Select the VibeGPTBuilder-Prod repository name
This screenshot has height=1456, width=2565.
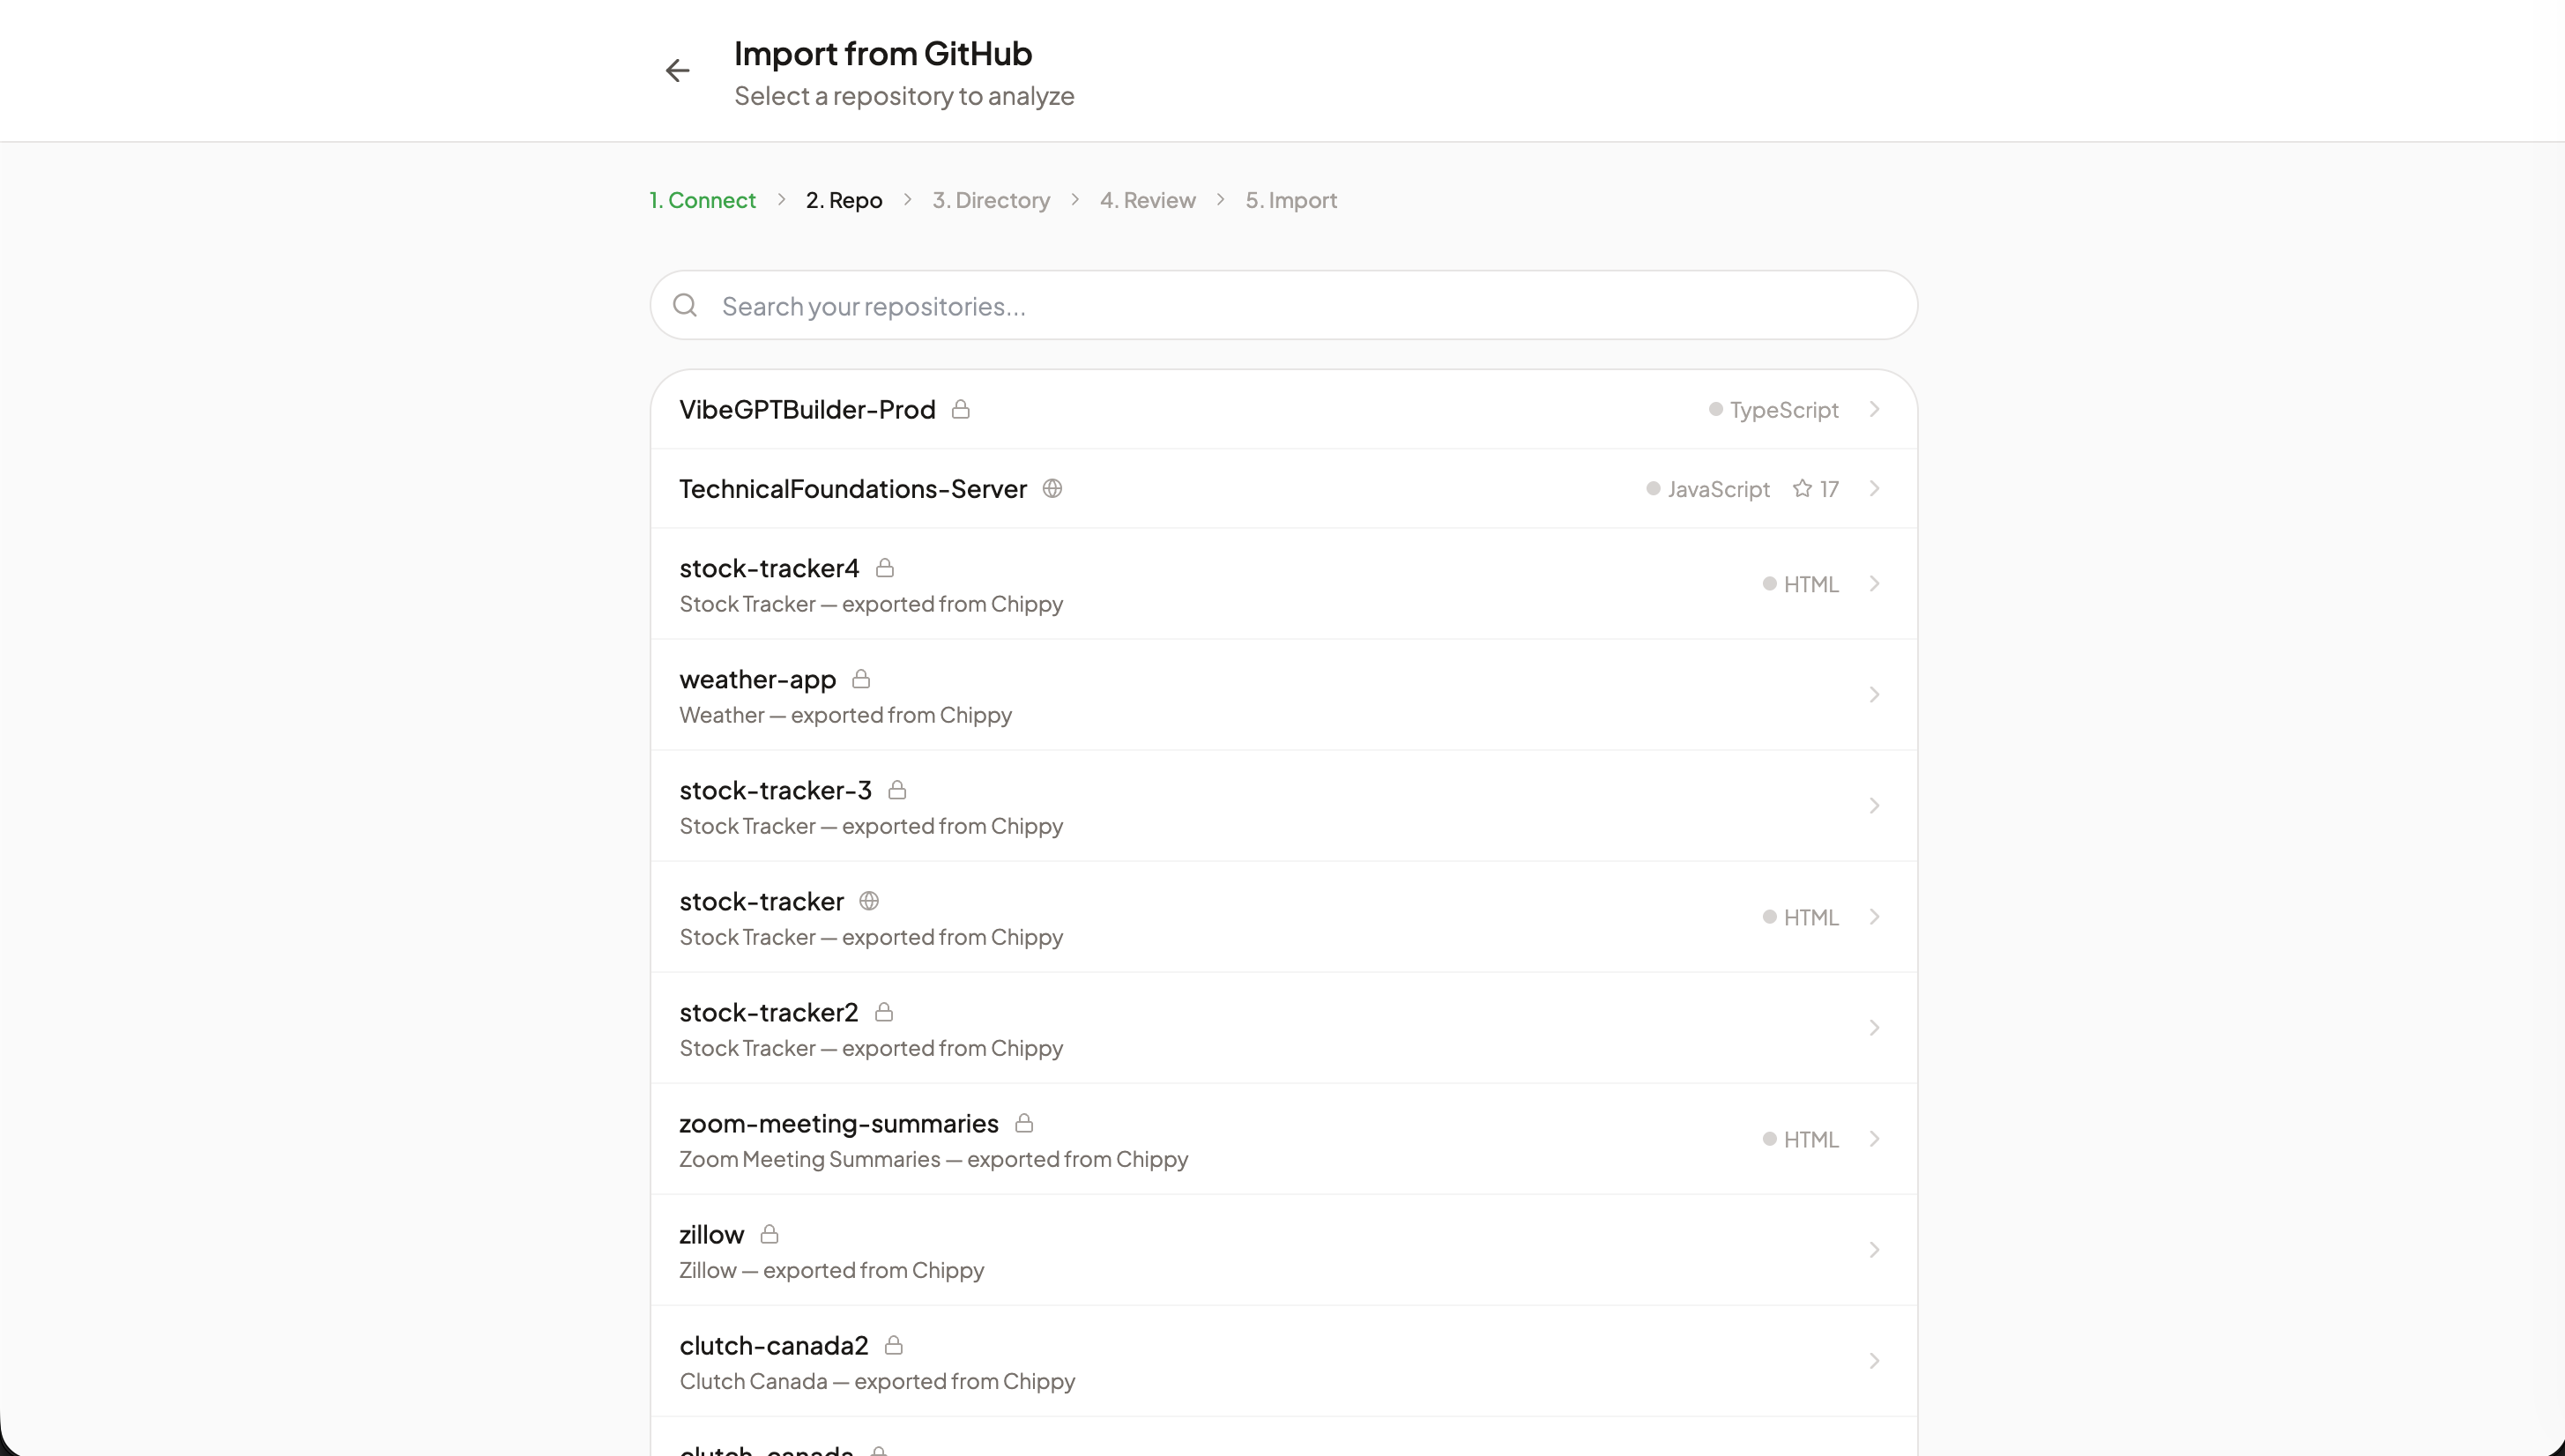pyautogui.click(x=807, y=409)
